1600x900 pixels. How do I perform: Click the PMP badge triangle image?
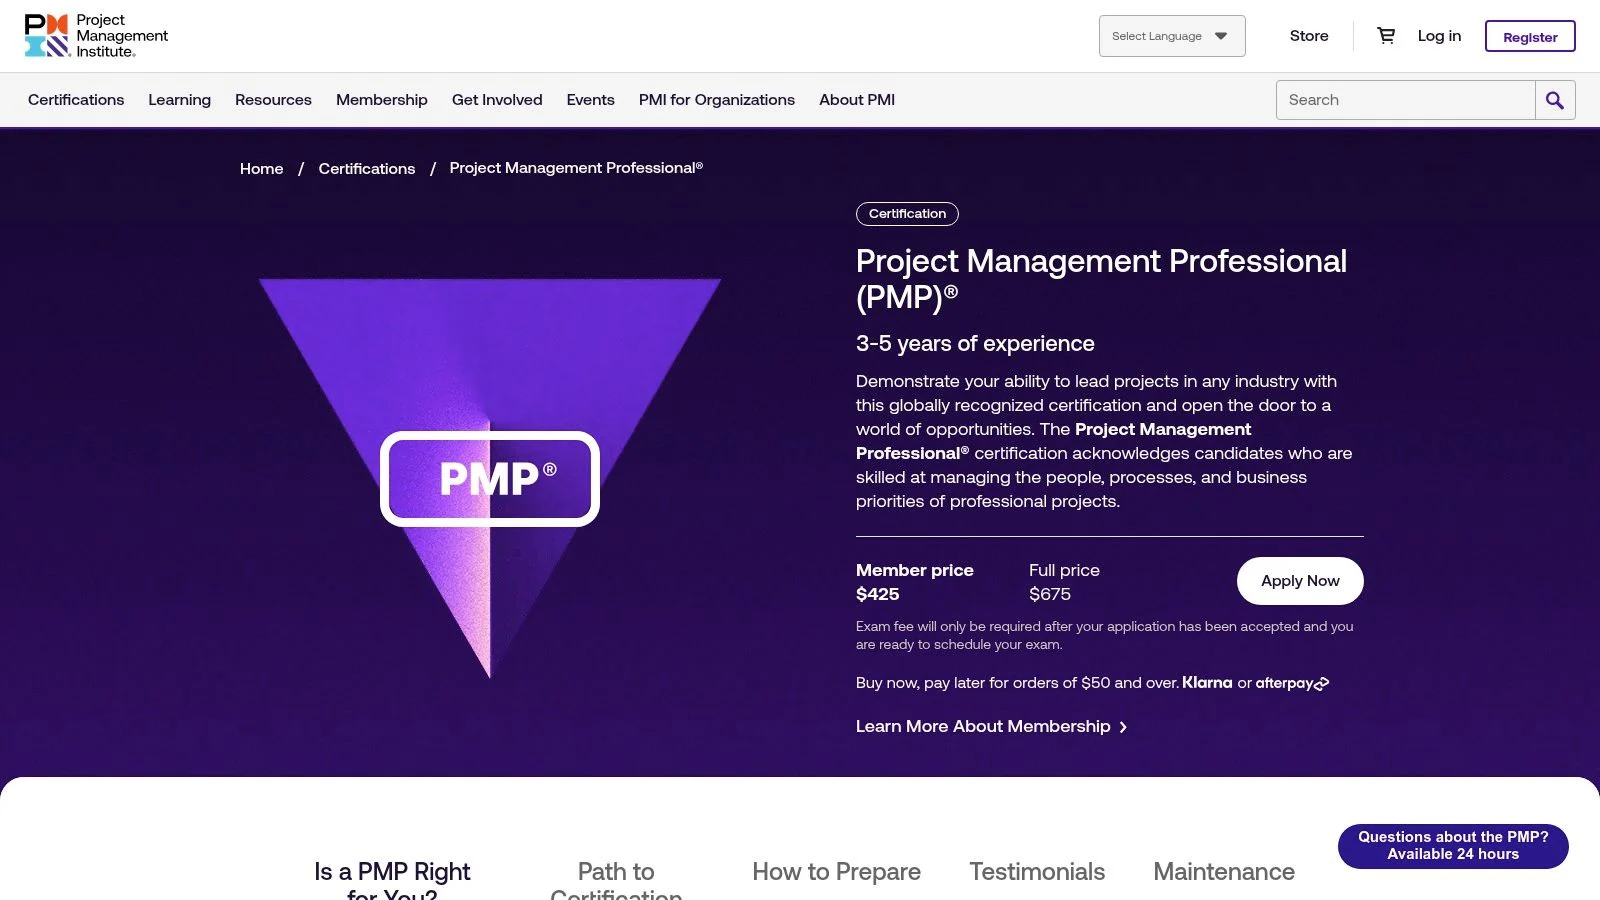(490, 478)
